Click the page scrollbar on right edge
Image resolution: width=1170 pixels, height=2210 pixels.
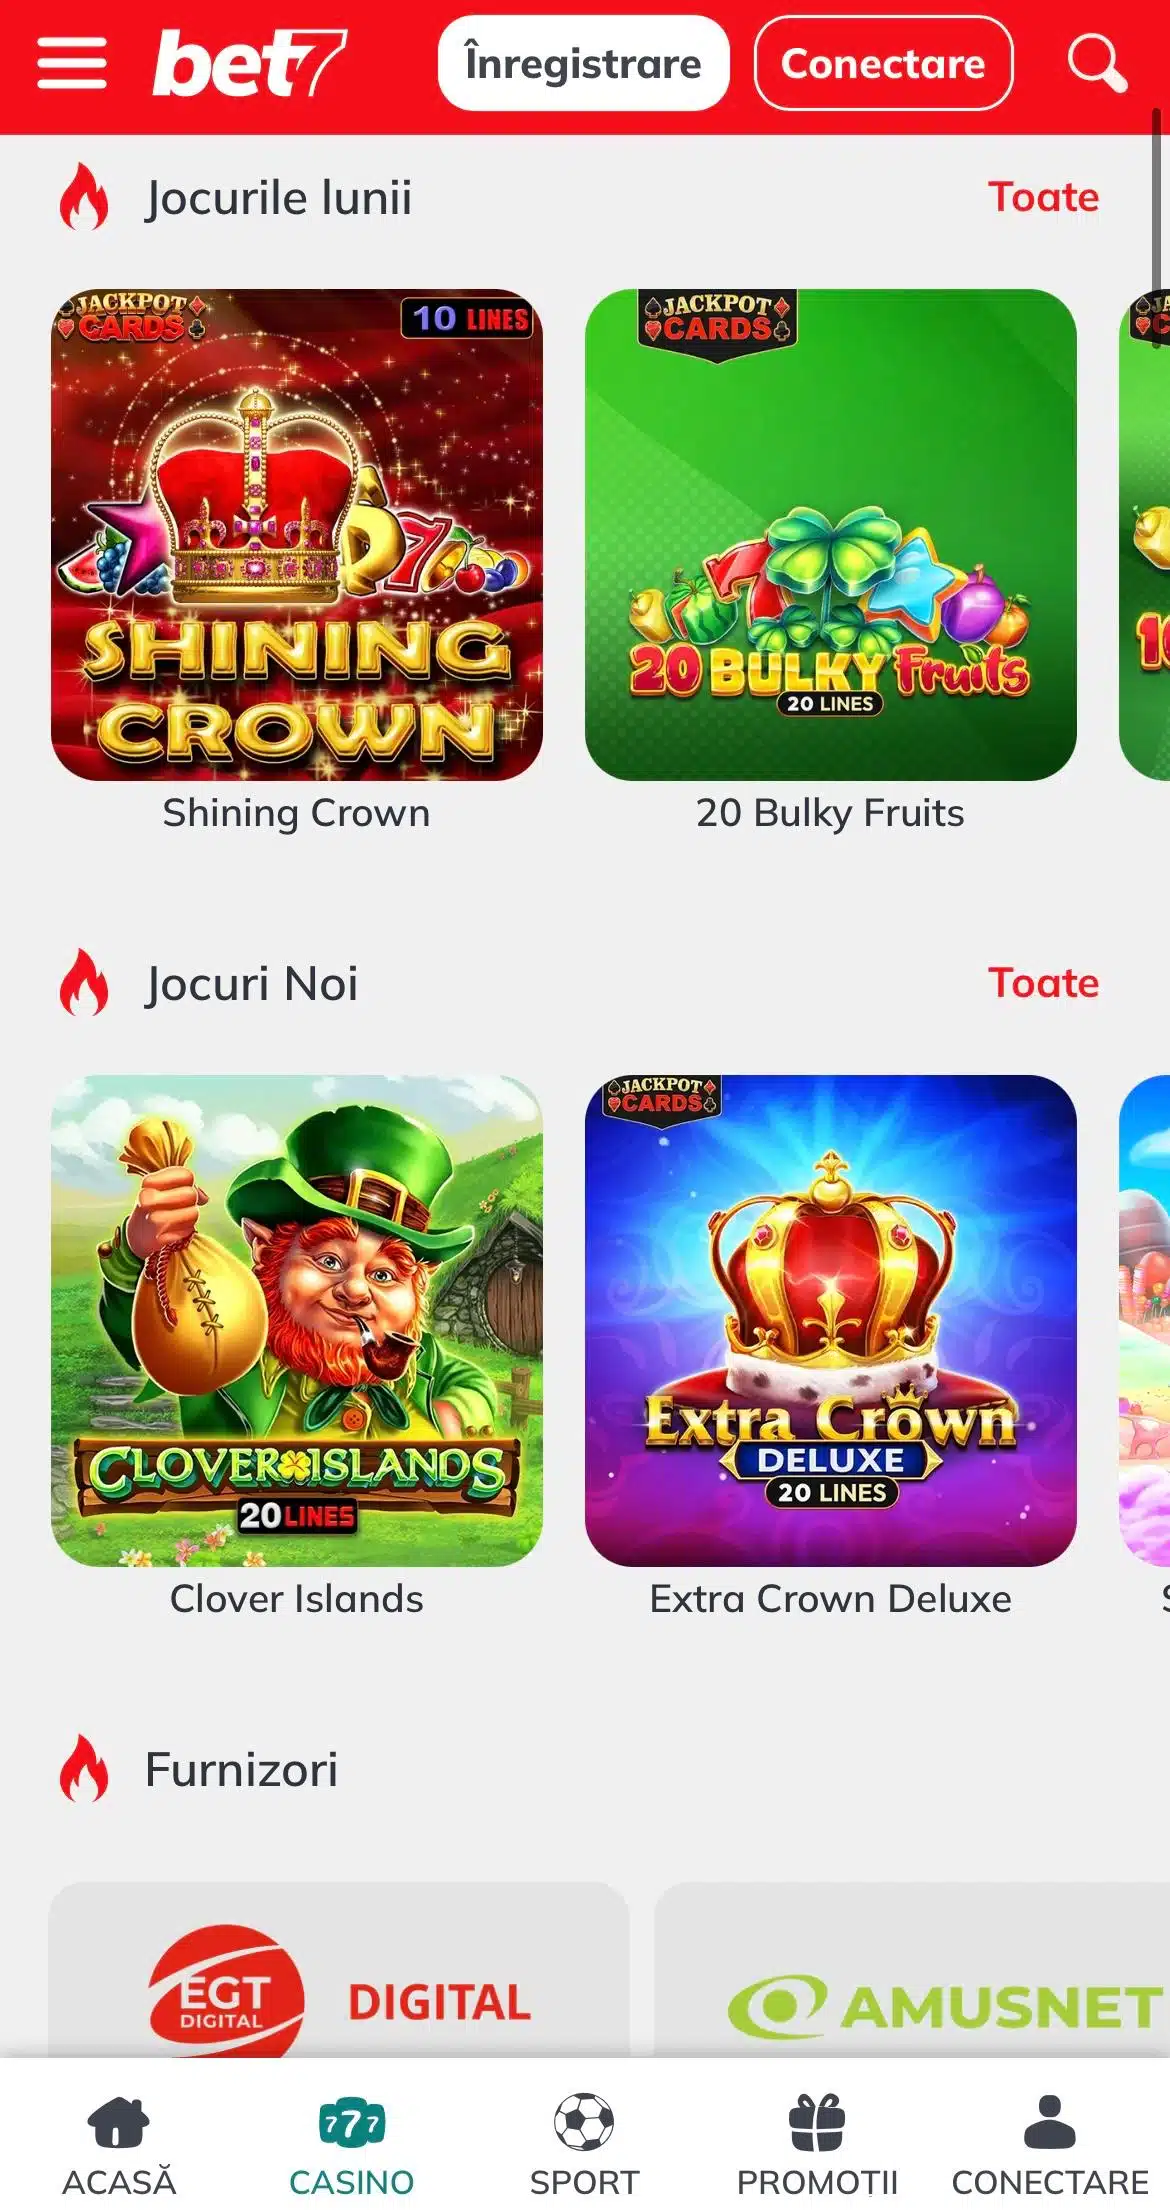1157,228
